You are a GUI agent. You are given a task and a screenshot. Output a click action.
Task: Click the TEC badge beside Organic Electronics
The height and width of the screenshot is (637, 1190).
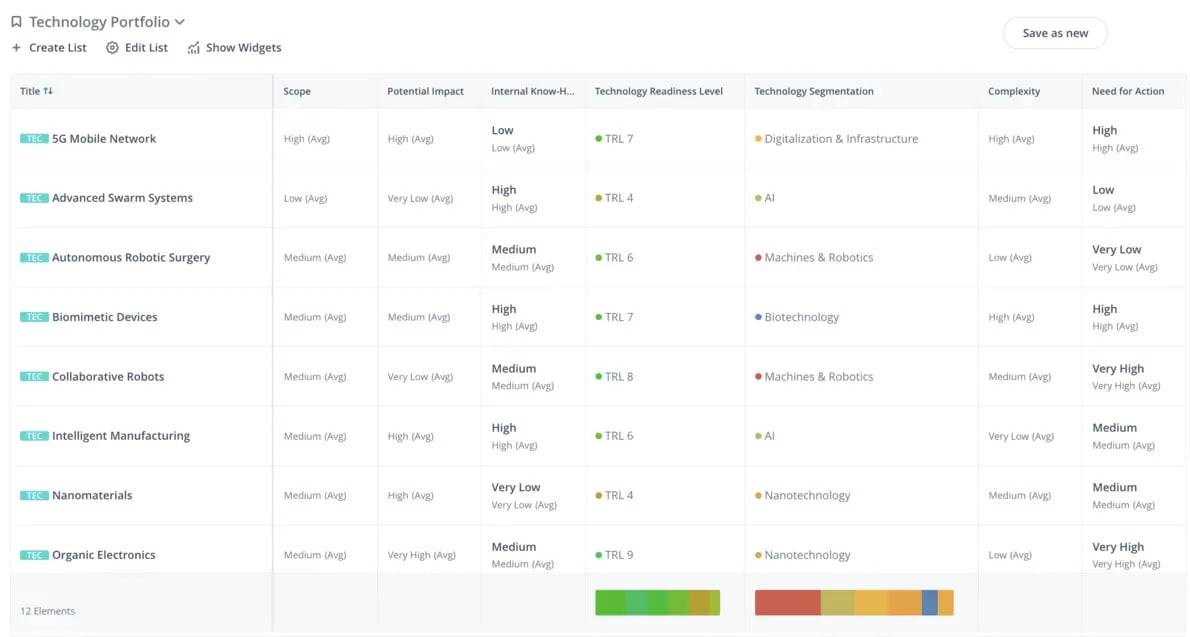[x=33, y=554]
